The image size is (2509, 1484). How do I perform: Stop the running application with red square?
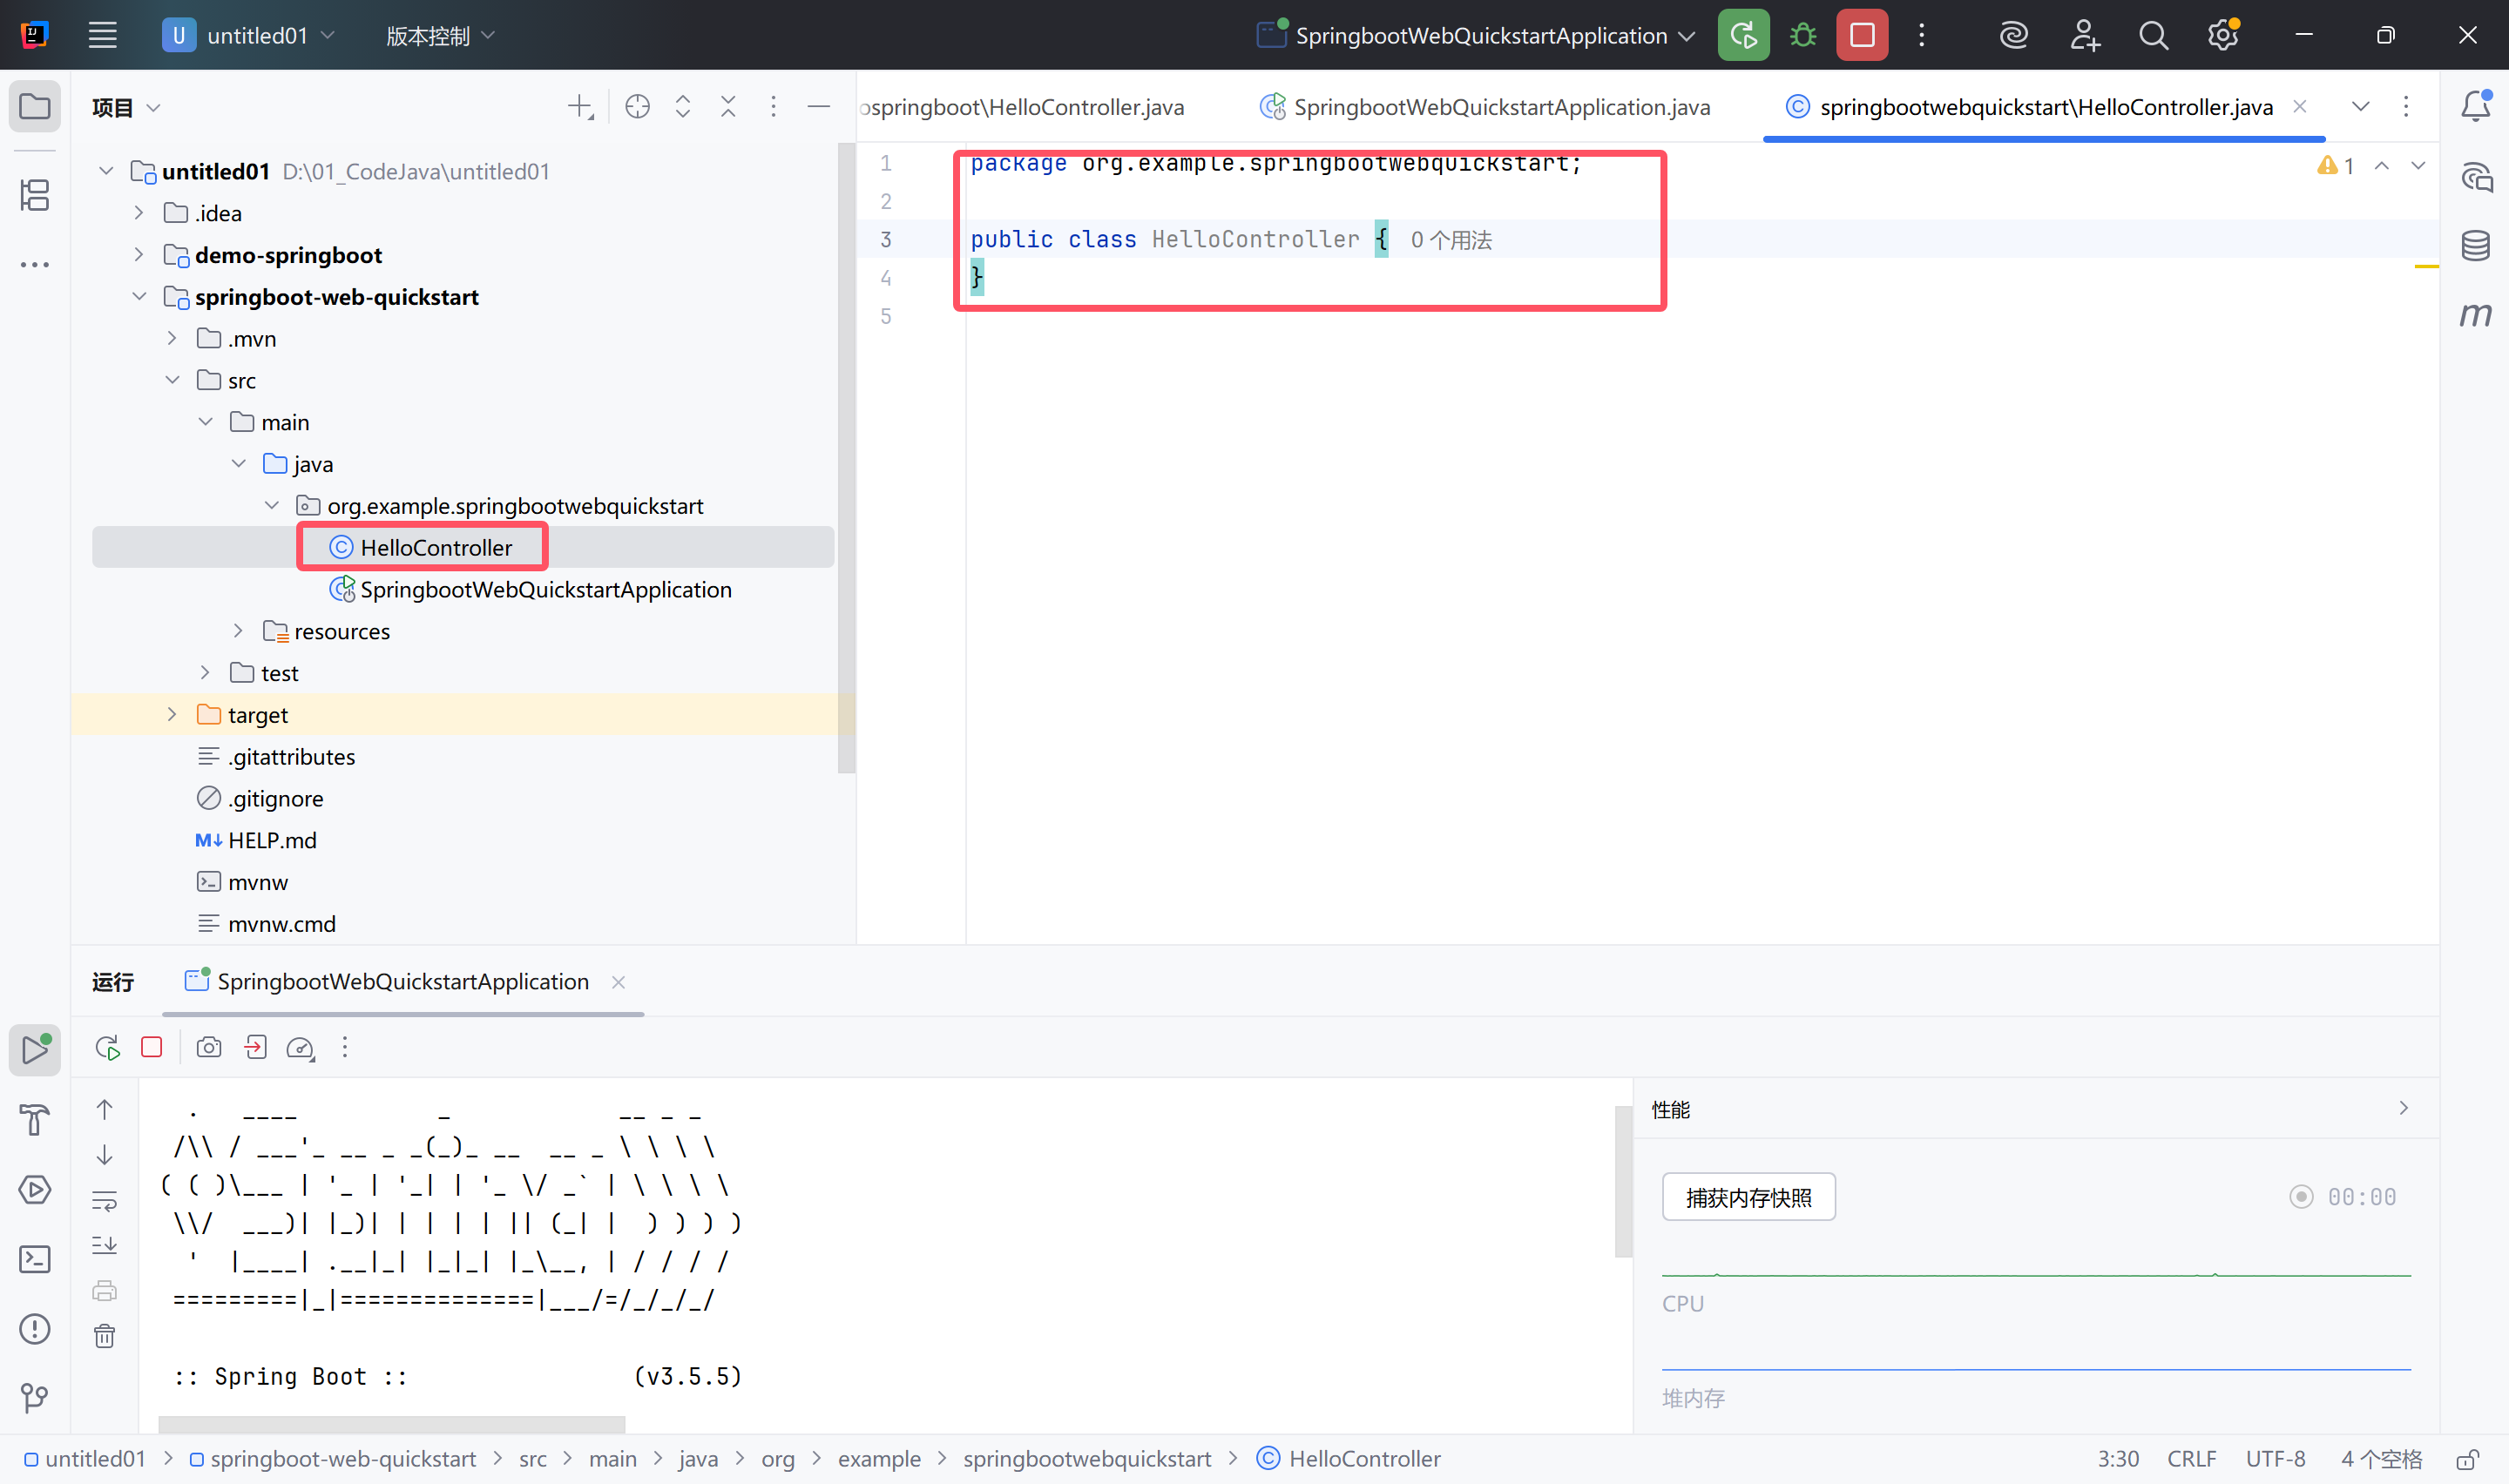click(1862, 36)
